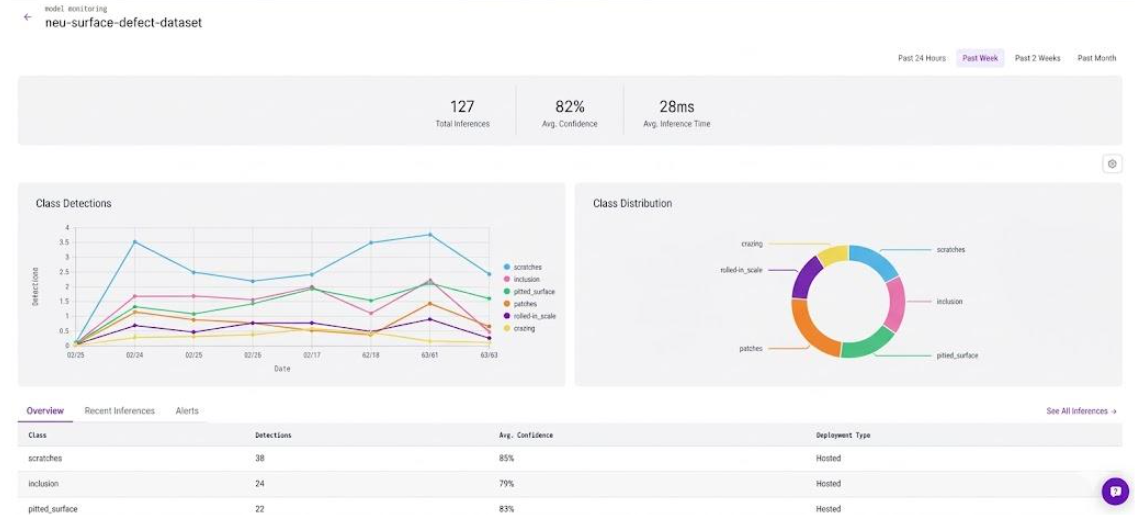The image size is (1148, 526).
Task: Choose the Past 2 Weeks range
Action: click(1037, 58)
